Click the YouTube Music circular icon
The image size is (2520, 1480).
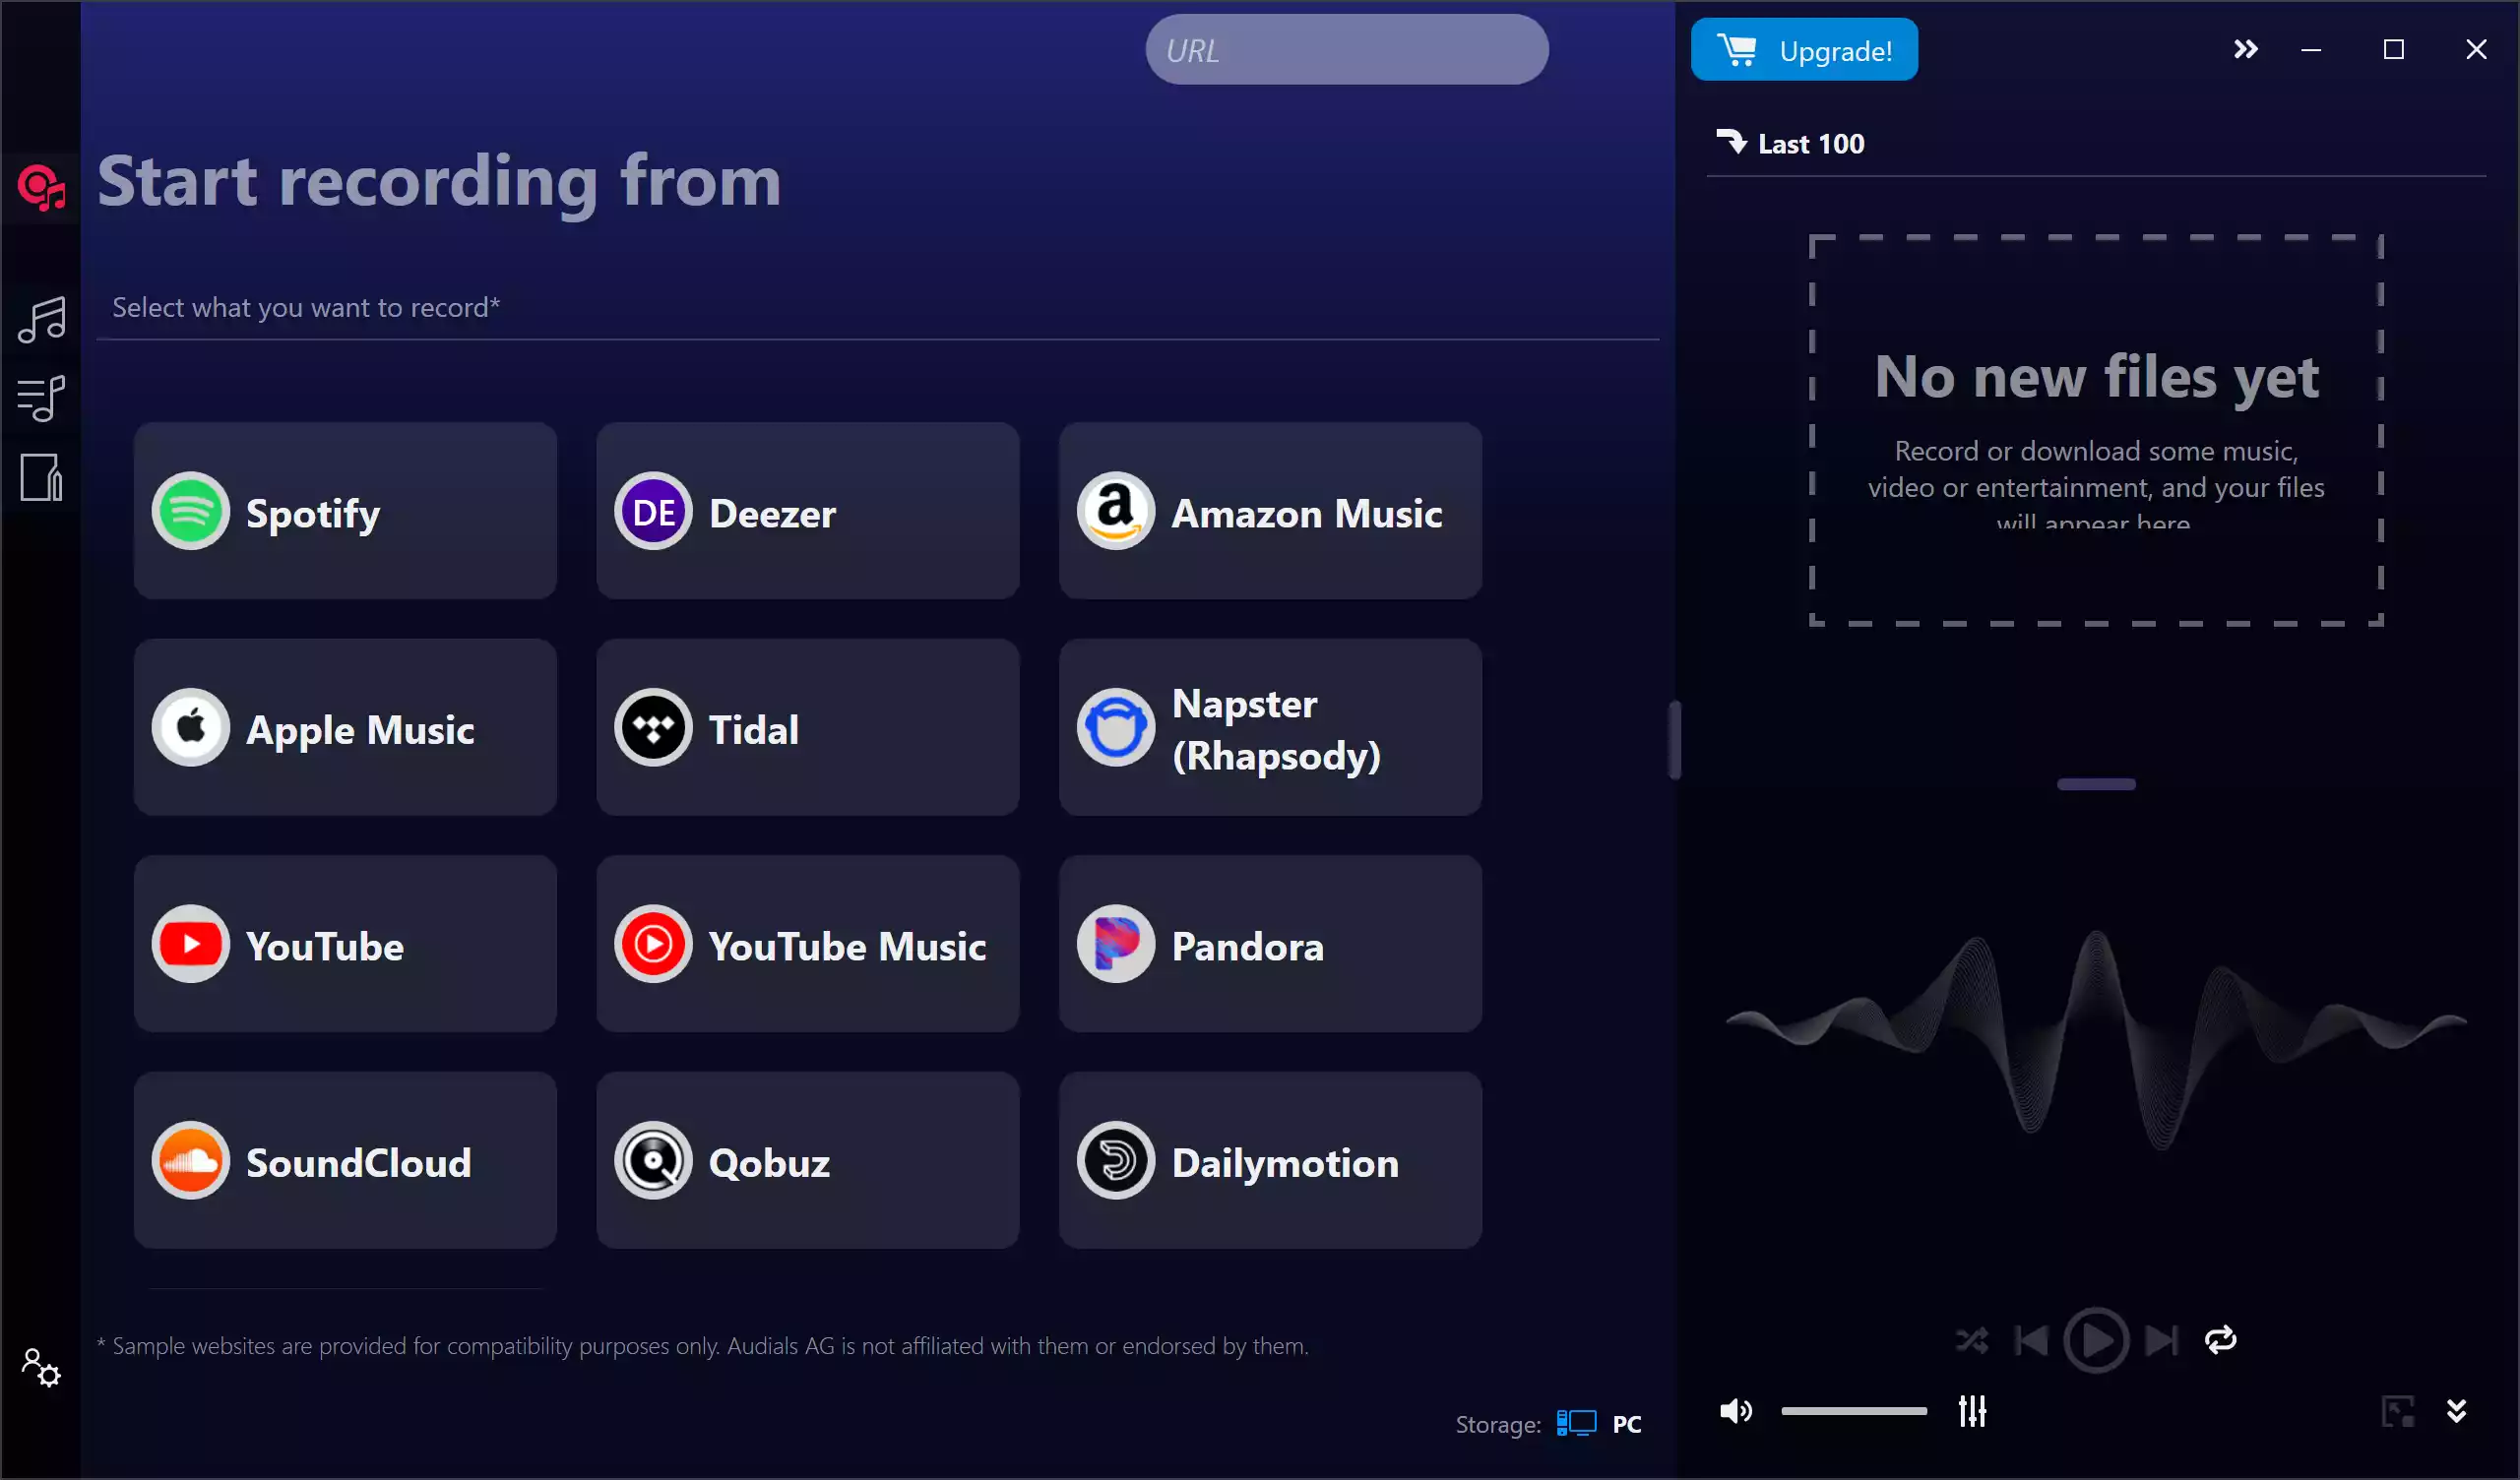(x=653, y=944)
